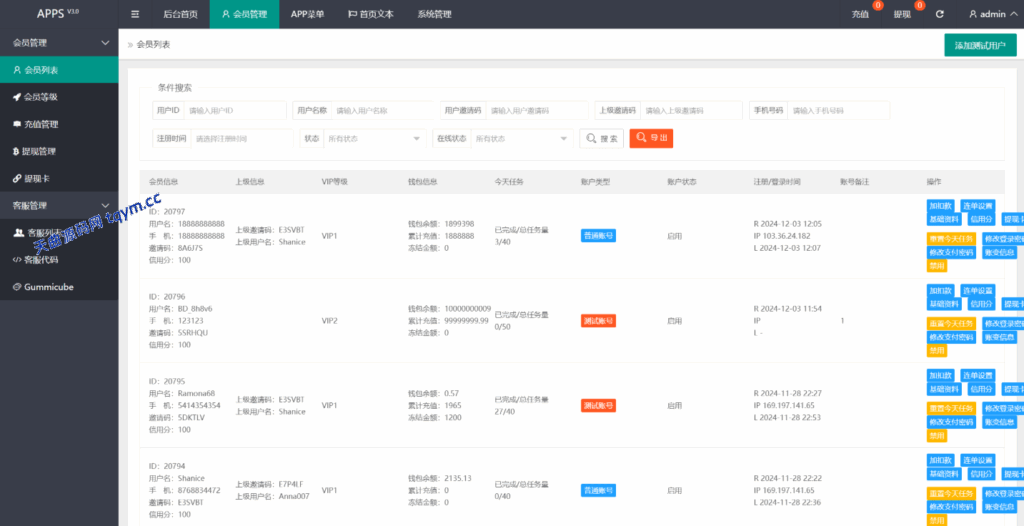Click the 添加测试用户 button
Image resolution: width=1024 pixels, height=526 pixels.
980,46
